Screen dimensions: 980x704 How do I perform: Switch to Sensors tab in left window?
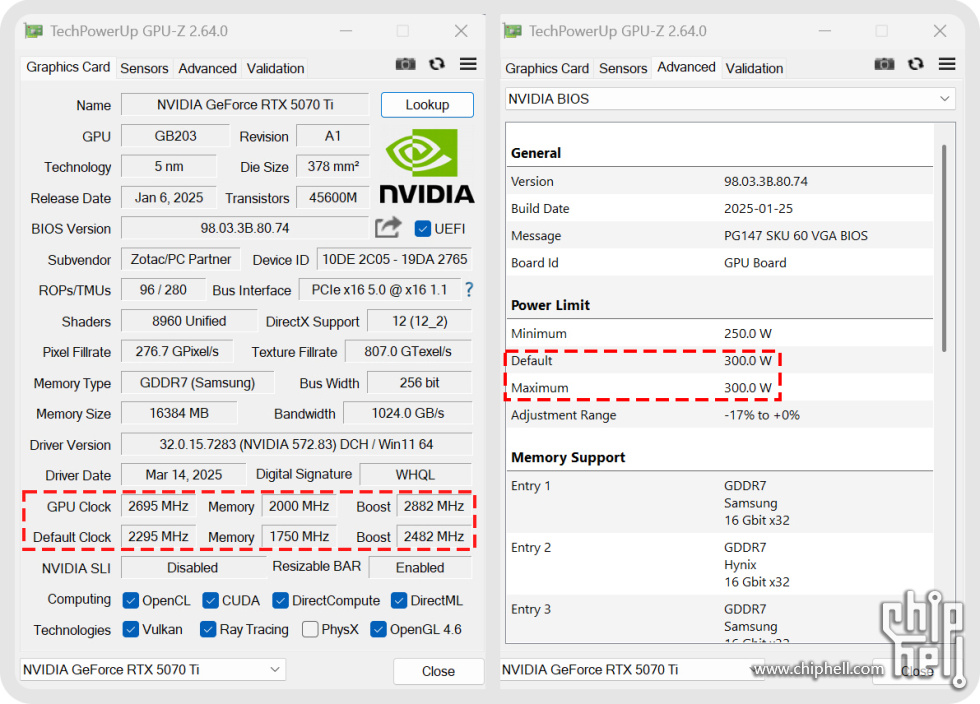(144, 68)
